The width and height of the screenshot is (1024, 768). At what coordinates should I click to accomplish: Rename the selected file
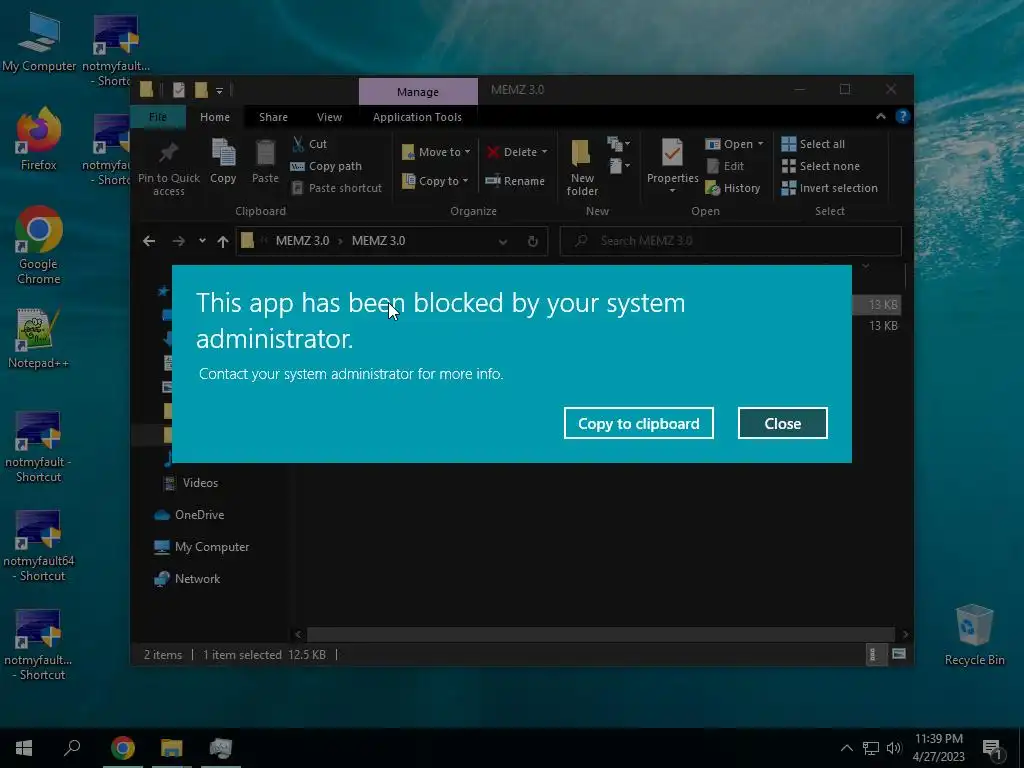click(x=515, y=181)
